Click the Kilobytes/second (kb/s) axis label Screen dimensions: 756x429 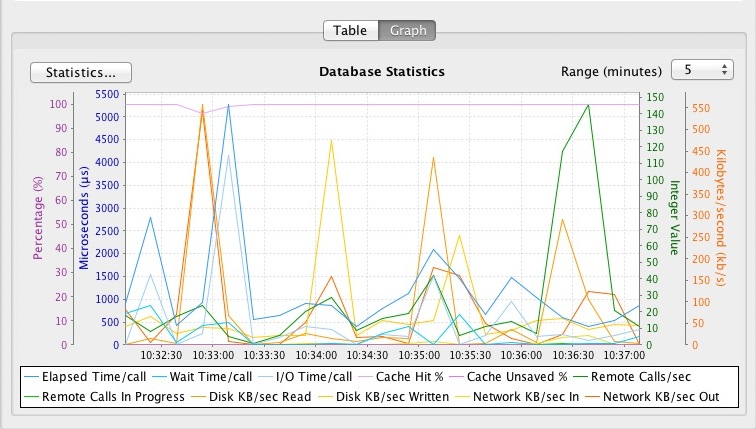pyautogui.click(x=721, y=218)
